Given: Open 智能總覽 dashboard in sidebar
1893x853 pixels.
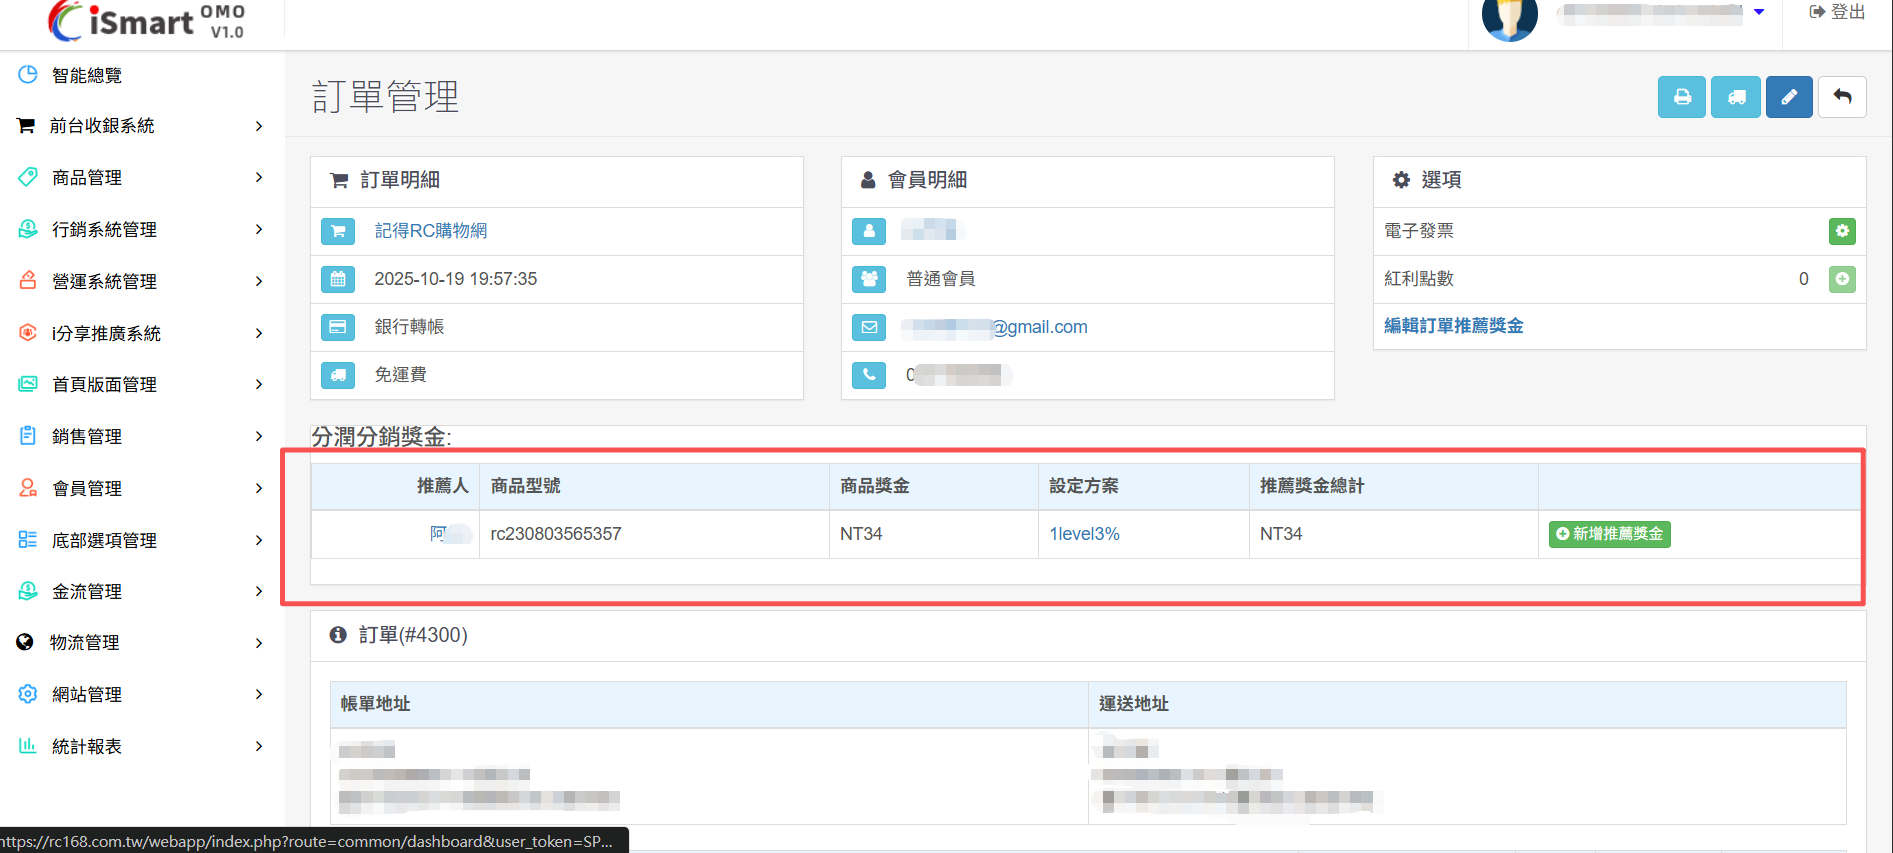Looking at the screenshot, I should coord(87,76).
